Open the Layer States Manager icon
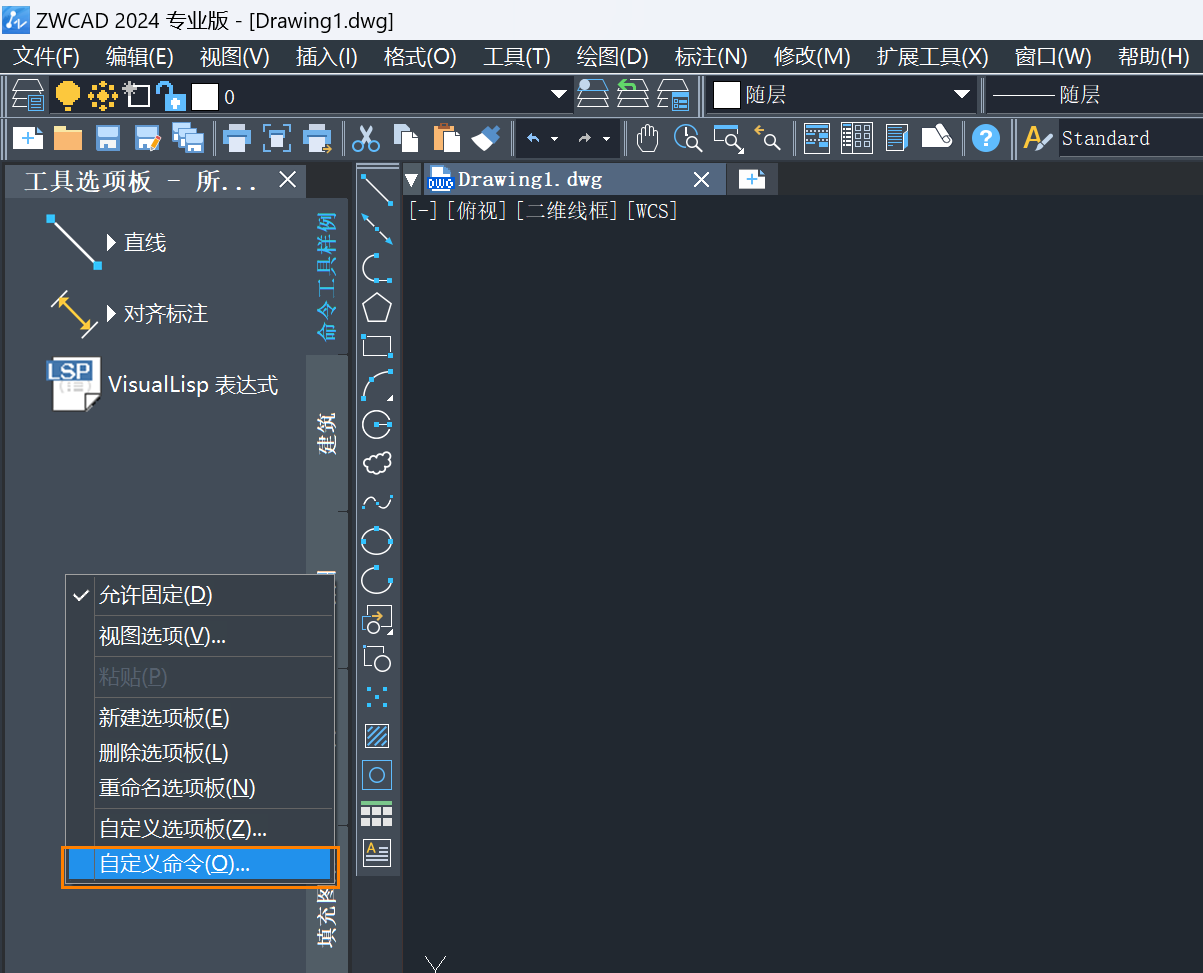The width and height of the screenshot is (1203, 973). click(673, 95)
